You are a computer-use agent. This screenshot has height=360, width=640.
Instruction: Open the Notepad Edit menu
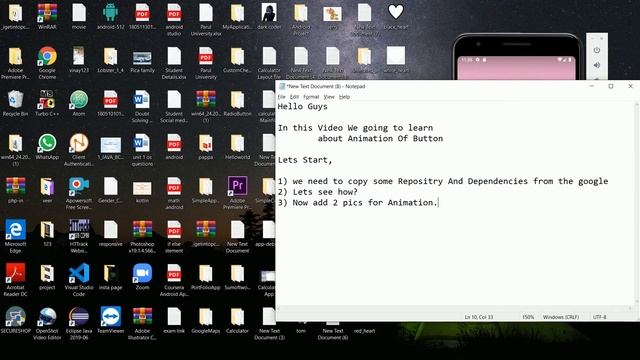(294, 97)
